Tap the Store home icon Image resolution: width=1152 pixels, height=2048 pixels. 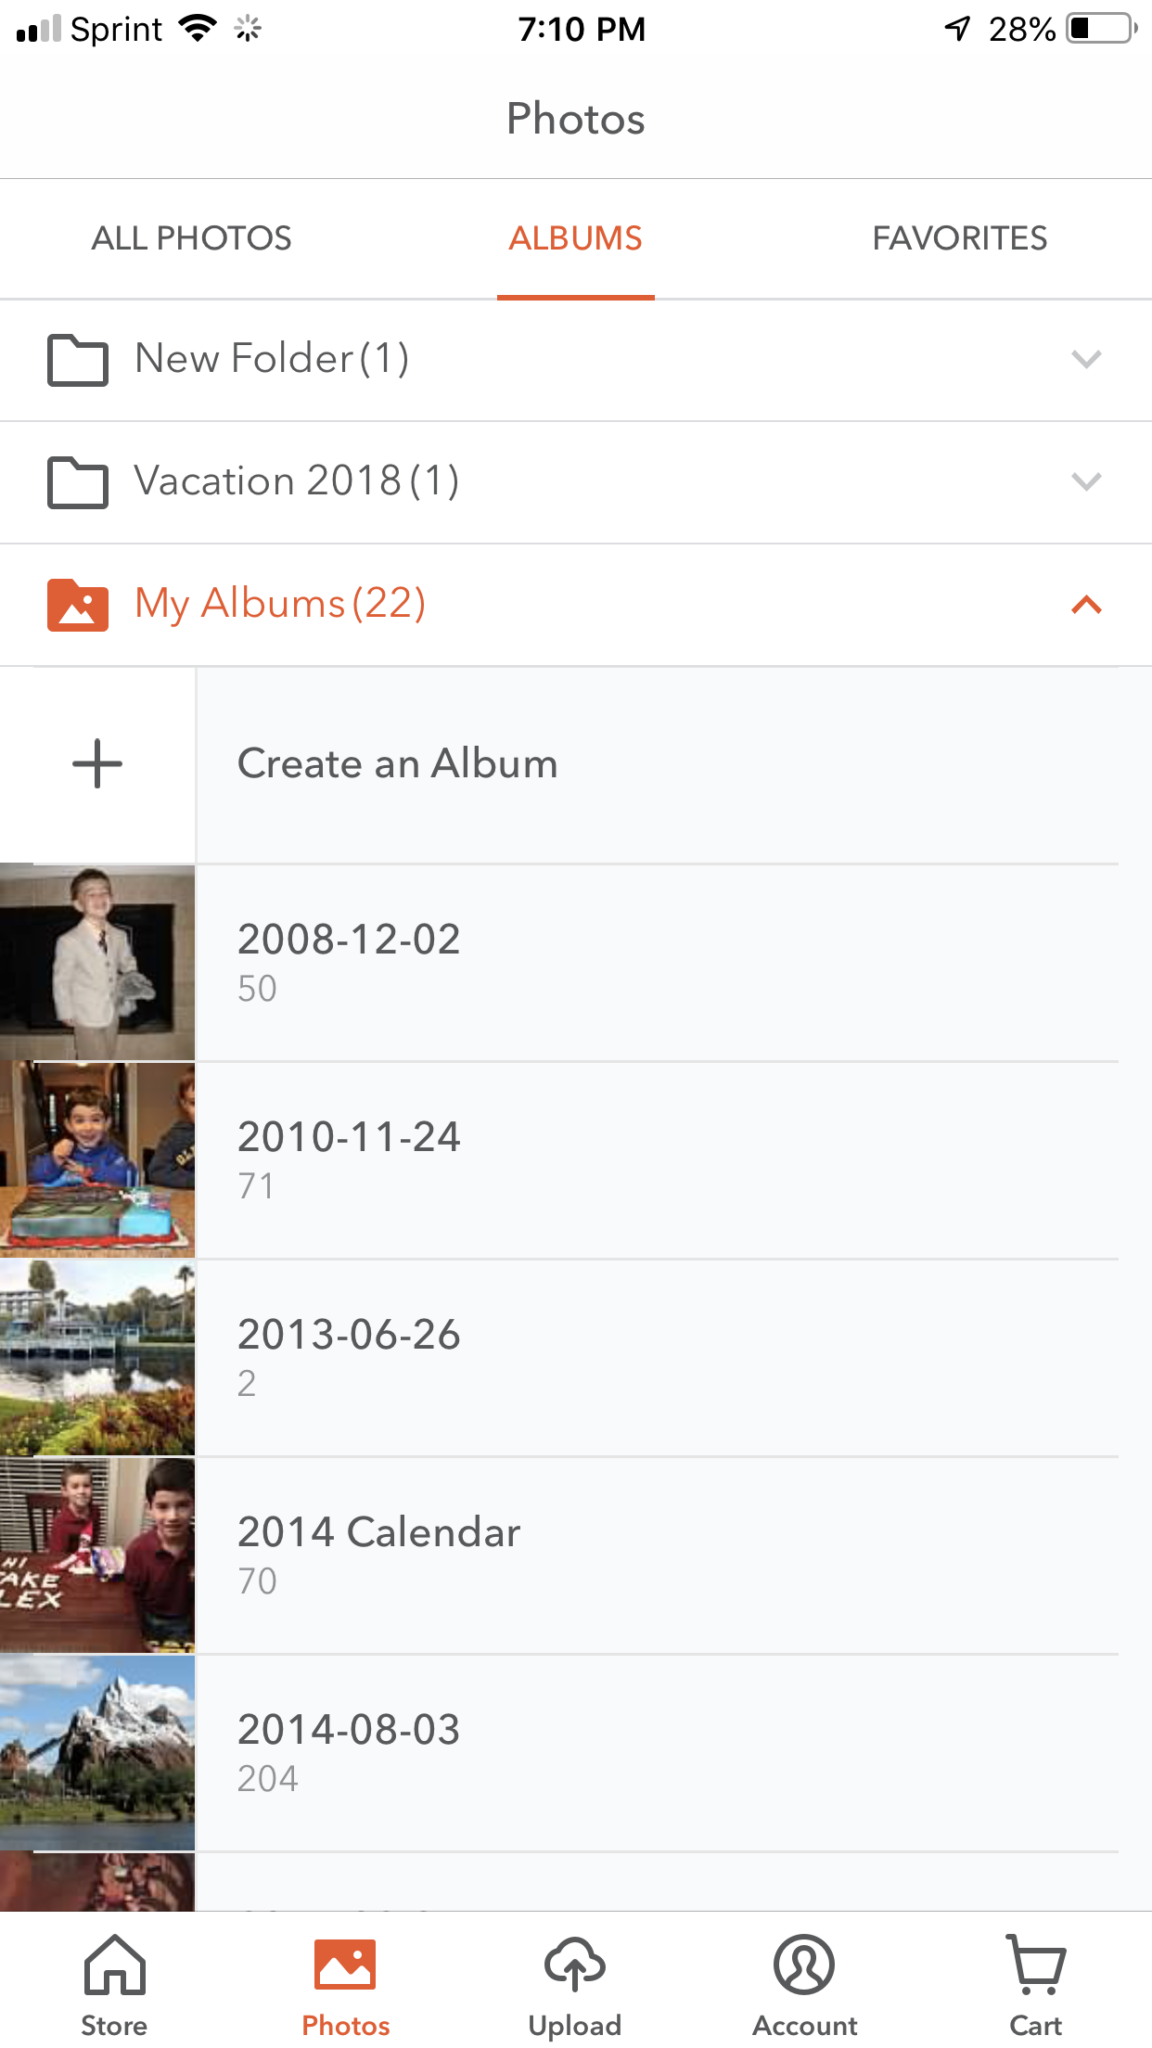pyautogui.click(x=114, y=1964)
